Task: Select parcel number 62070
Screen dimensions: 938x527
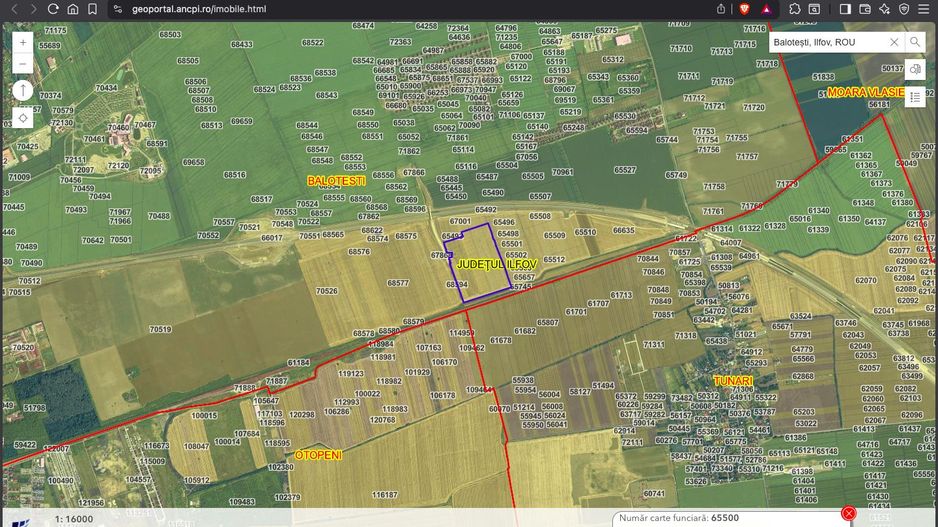Action: [x=866, y=280]
